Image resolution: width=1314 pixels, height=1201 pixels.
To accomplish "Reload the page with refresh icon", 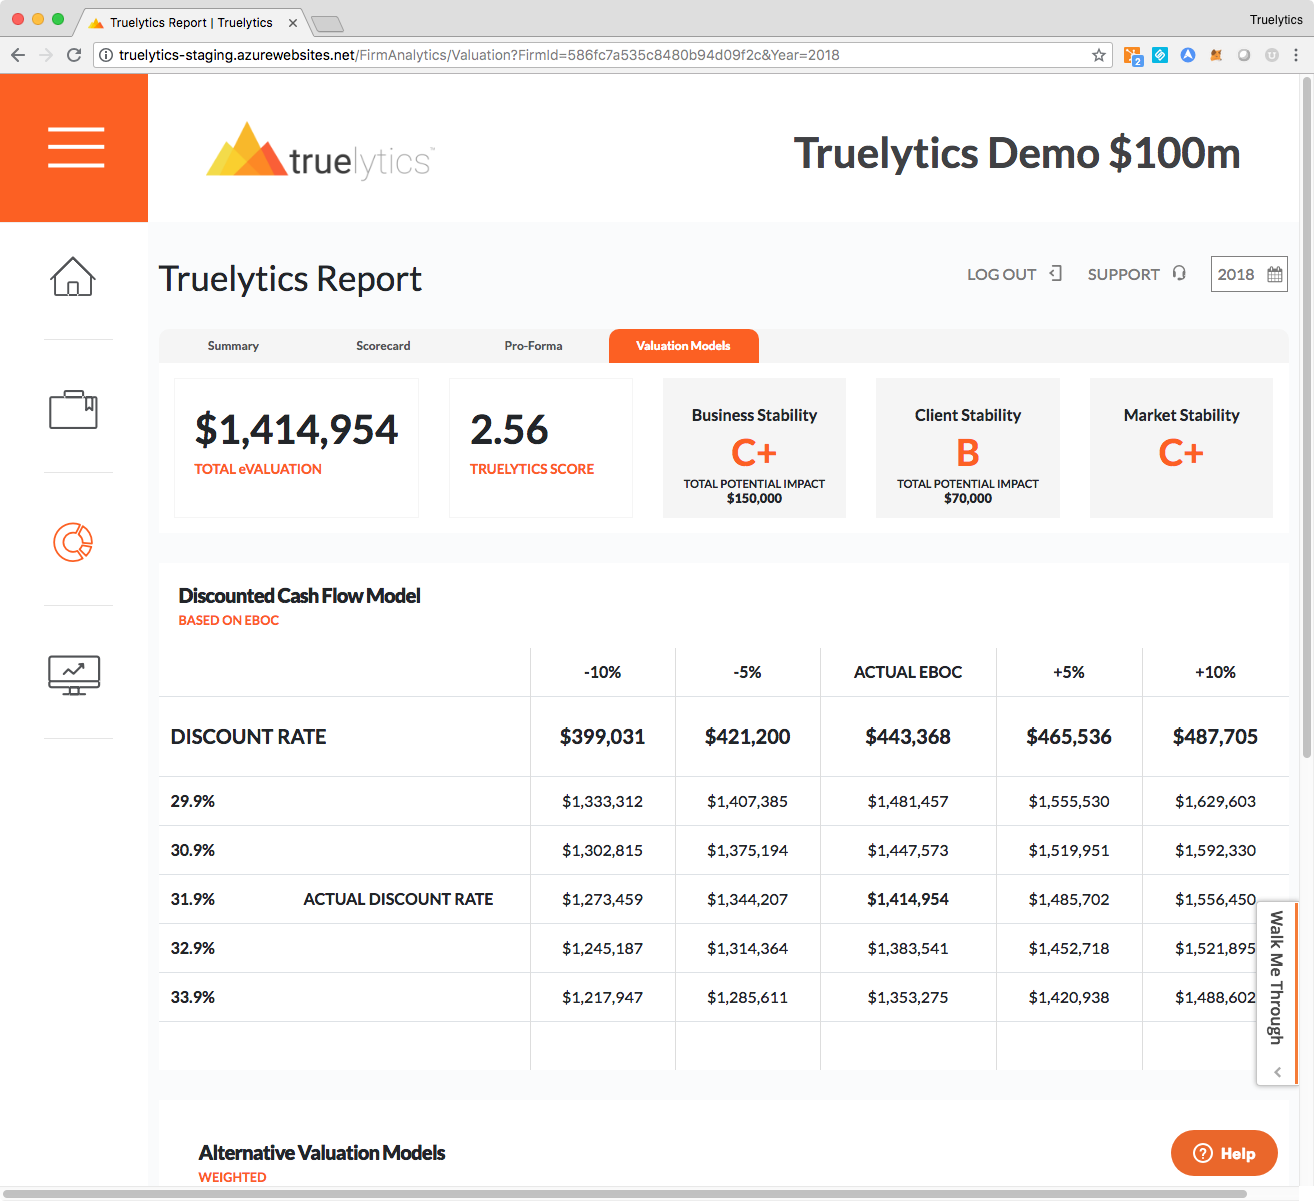I will [x=74, y=55].
